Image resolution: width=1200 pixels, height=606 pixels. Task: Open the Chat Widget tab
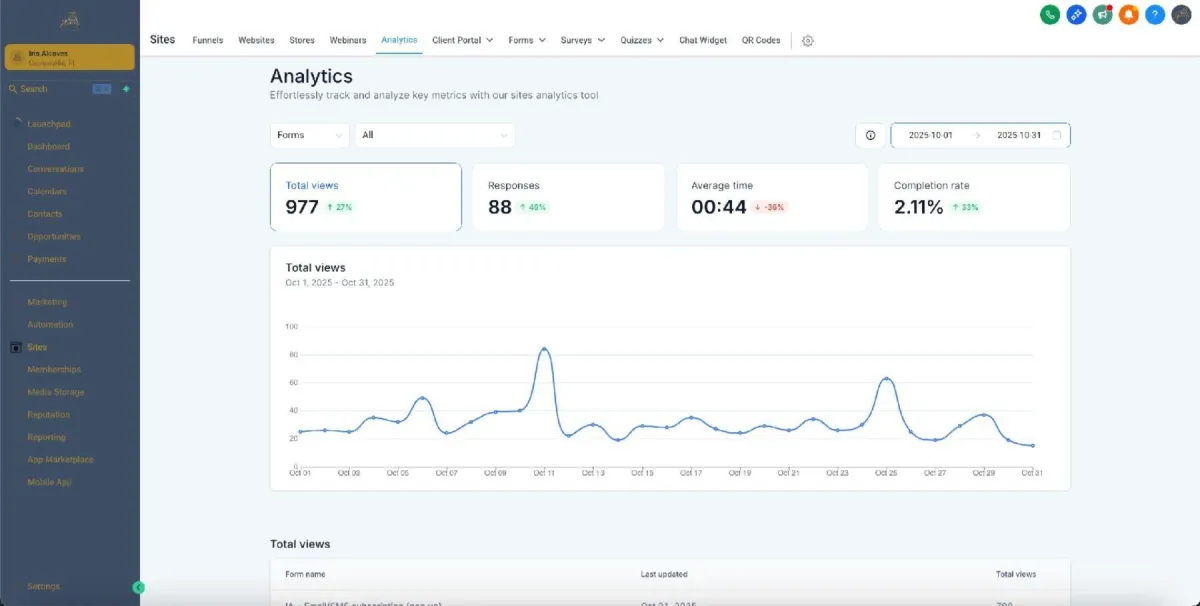703,40
